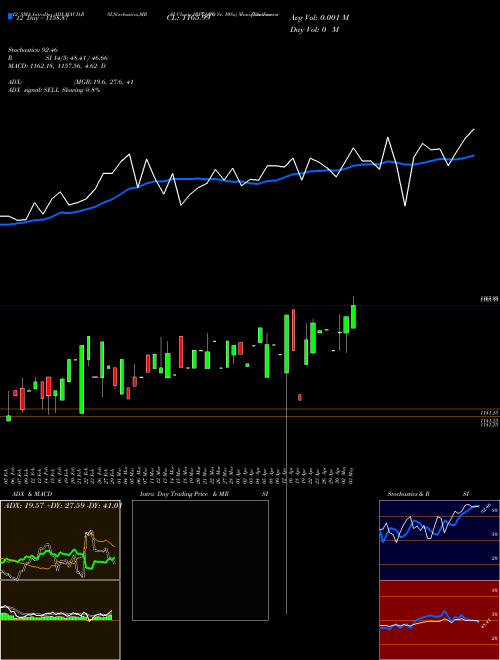The width and height of the screenshot is (500, 660).
Task: Open the red RSI chart thumbnail
Action: [439, 620]
